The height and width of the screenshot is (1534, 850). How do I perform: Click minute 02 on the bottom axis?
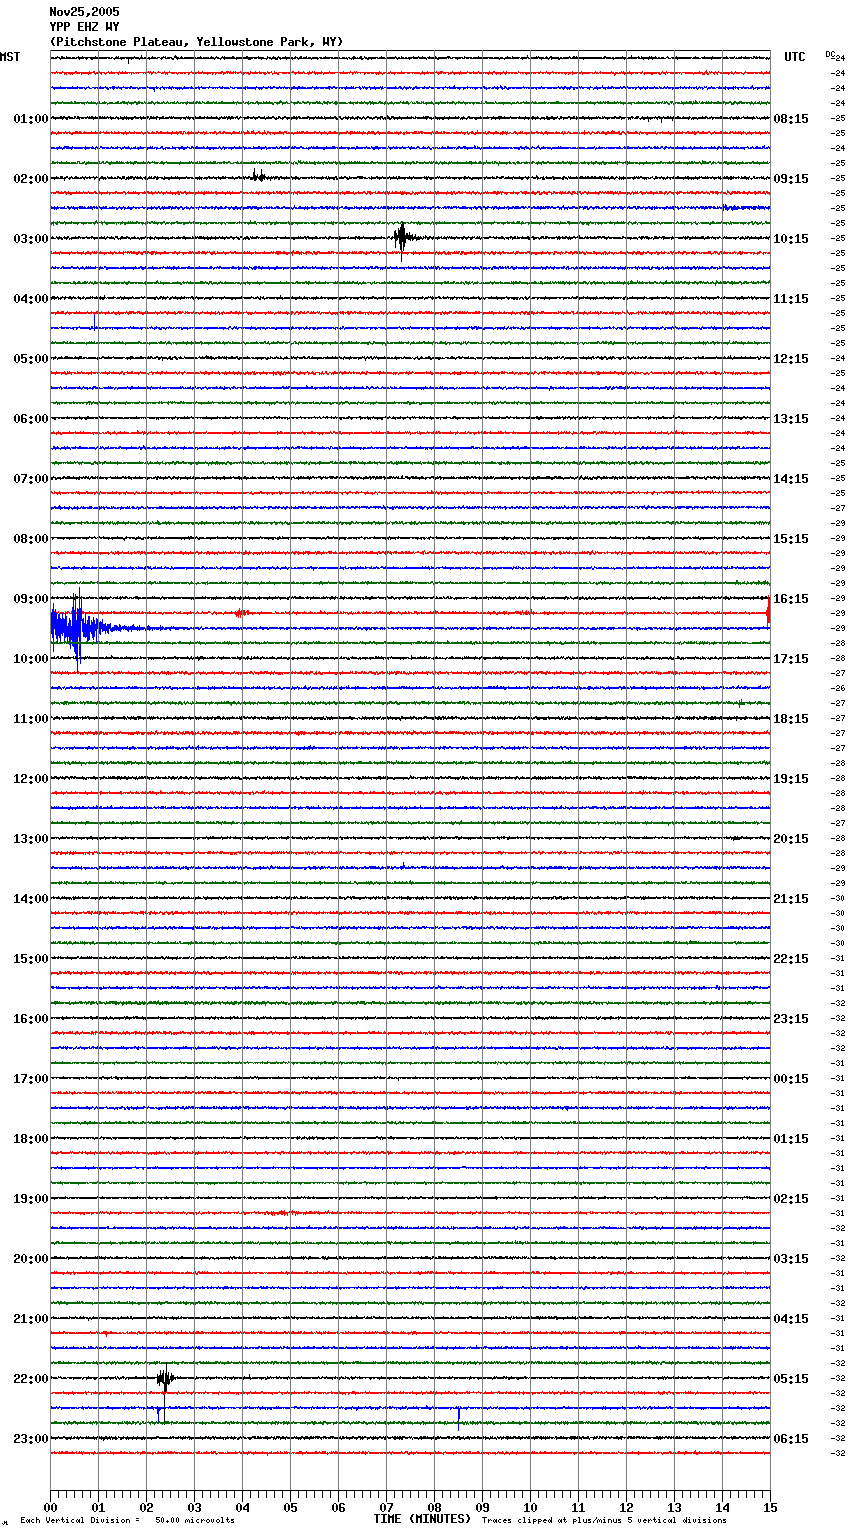point(146,1507)
